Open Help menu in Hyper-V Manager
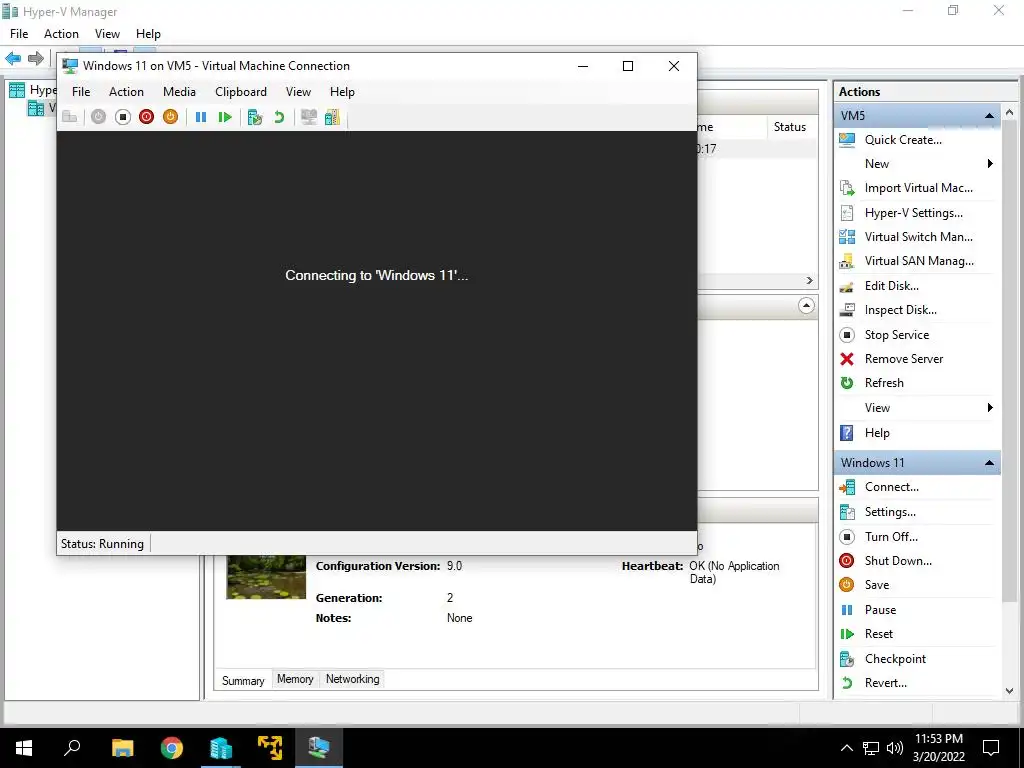 tap(148, 34)
